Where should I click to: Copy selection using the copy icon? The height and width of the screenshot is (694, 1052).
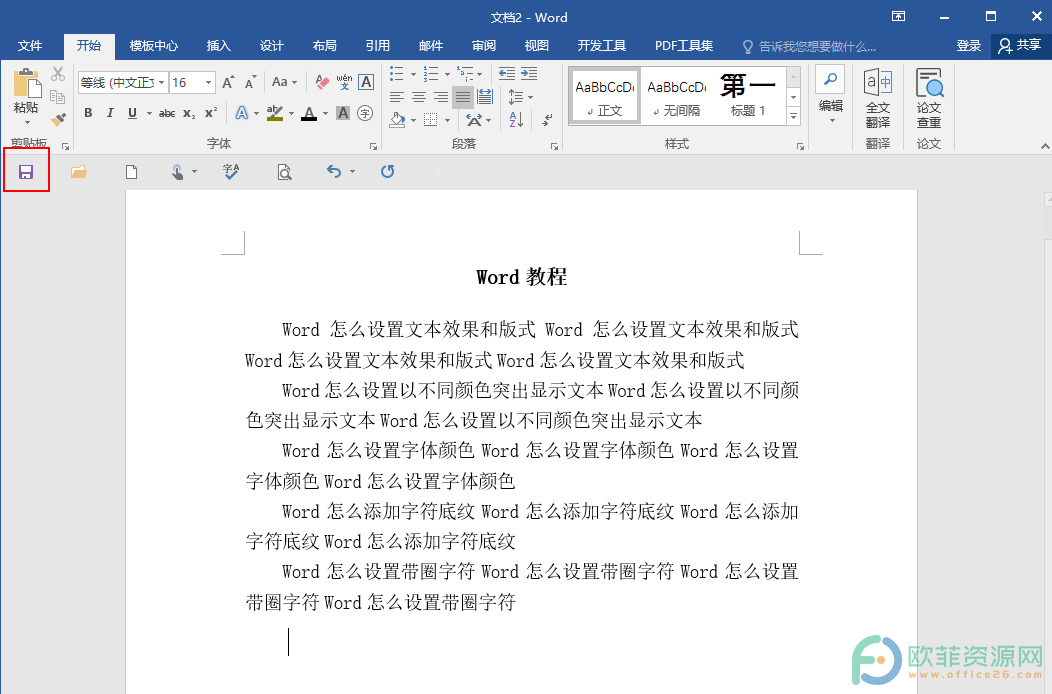click(x=58, y=97)
